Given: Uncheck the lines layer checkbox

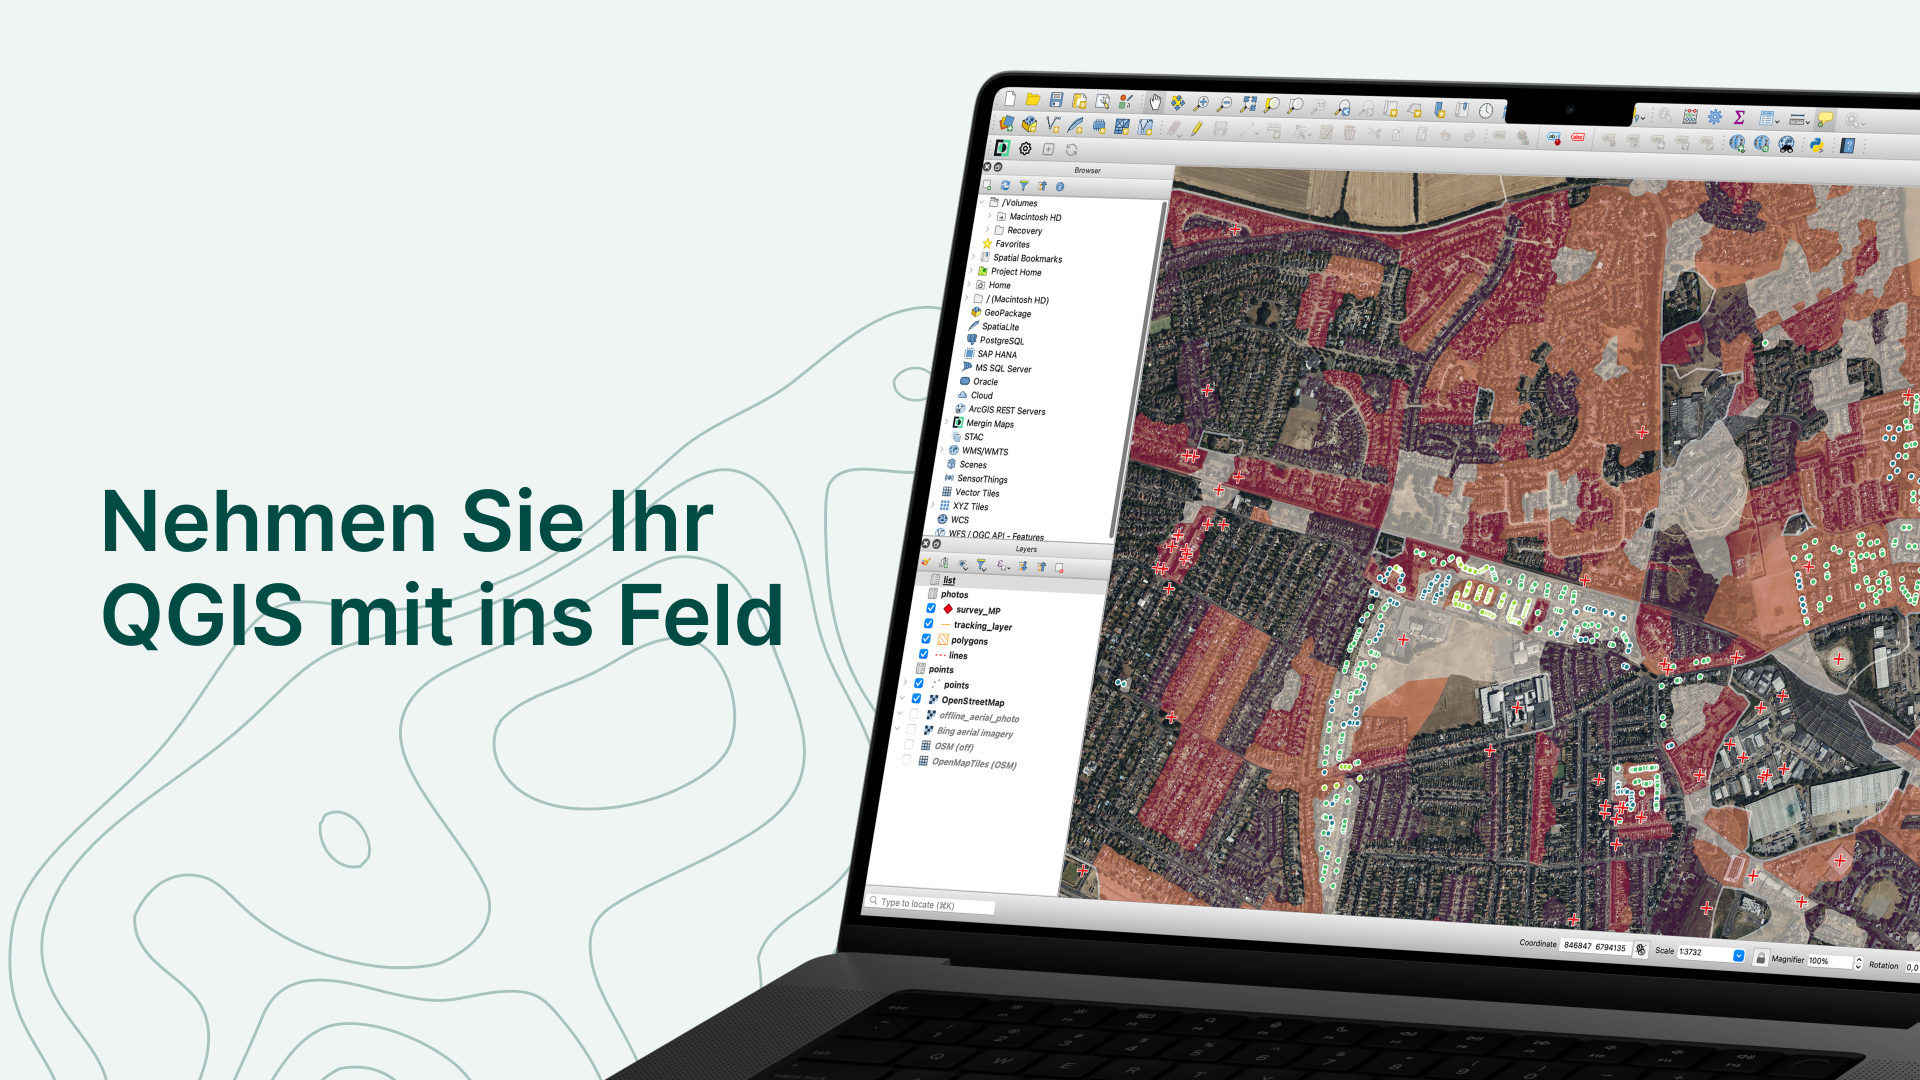Looking at the screenshot, I should pos(924,654).
